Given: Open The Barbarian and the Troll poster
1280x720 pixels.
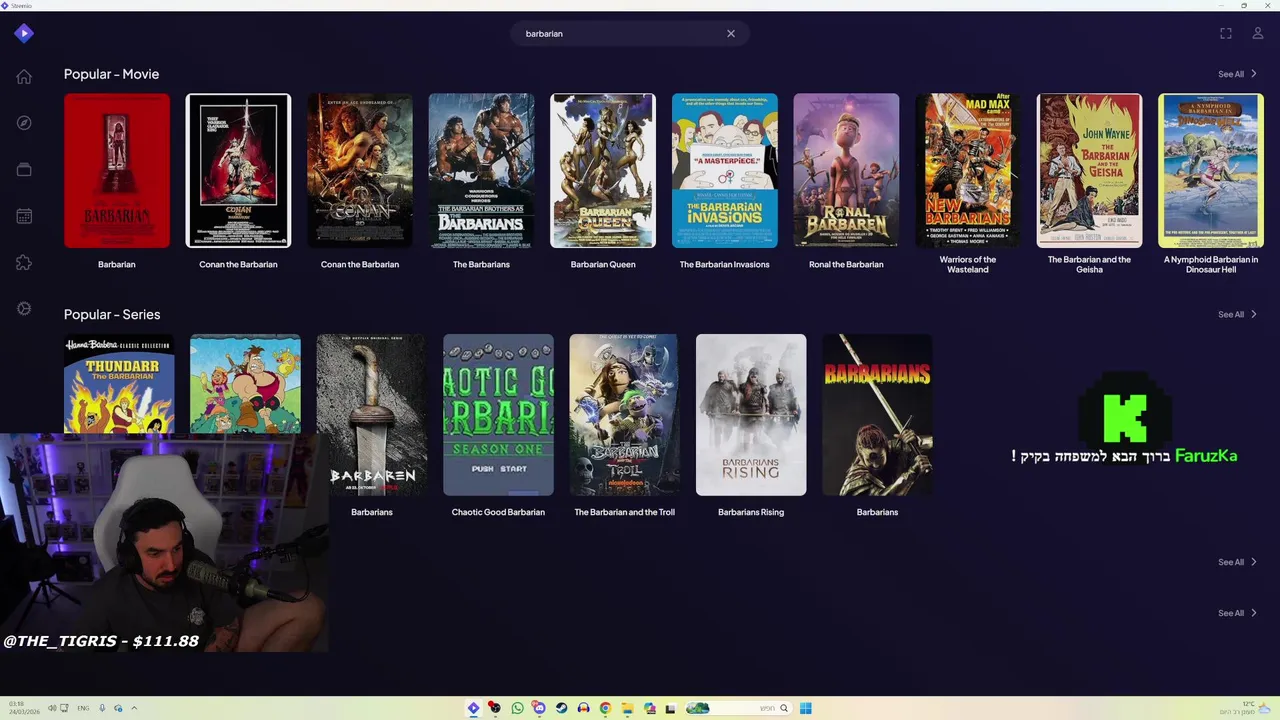Looking at the screenshot, I should [x=624, y=415].
